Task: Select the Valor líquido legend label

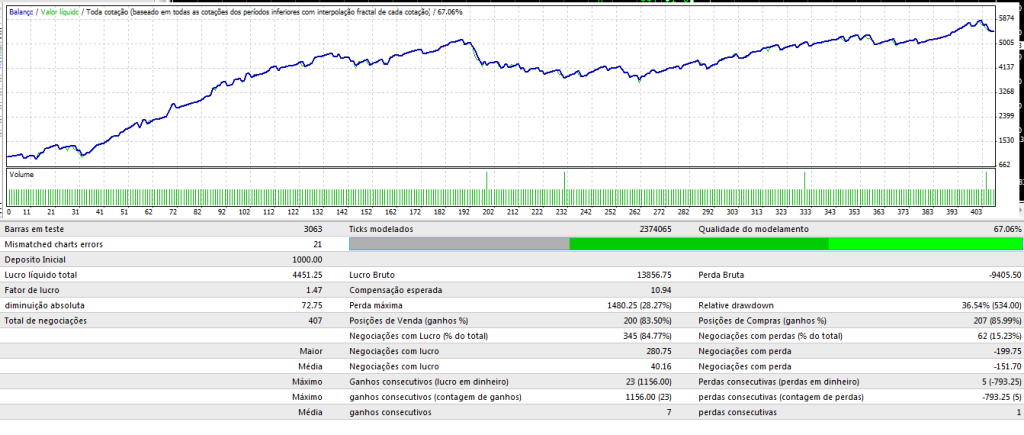Action: 61,12
